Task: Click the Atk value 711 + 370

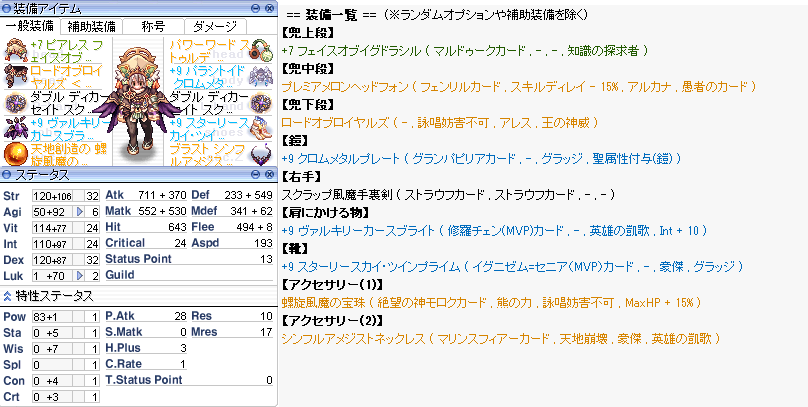Action: tap(162, 195)
